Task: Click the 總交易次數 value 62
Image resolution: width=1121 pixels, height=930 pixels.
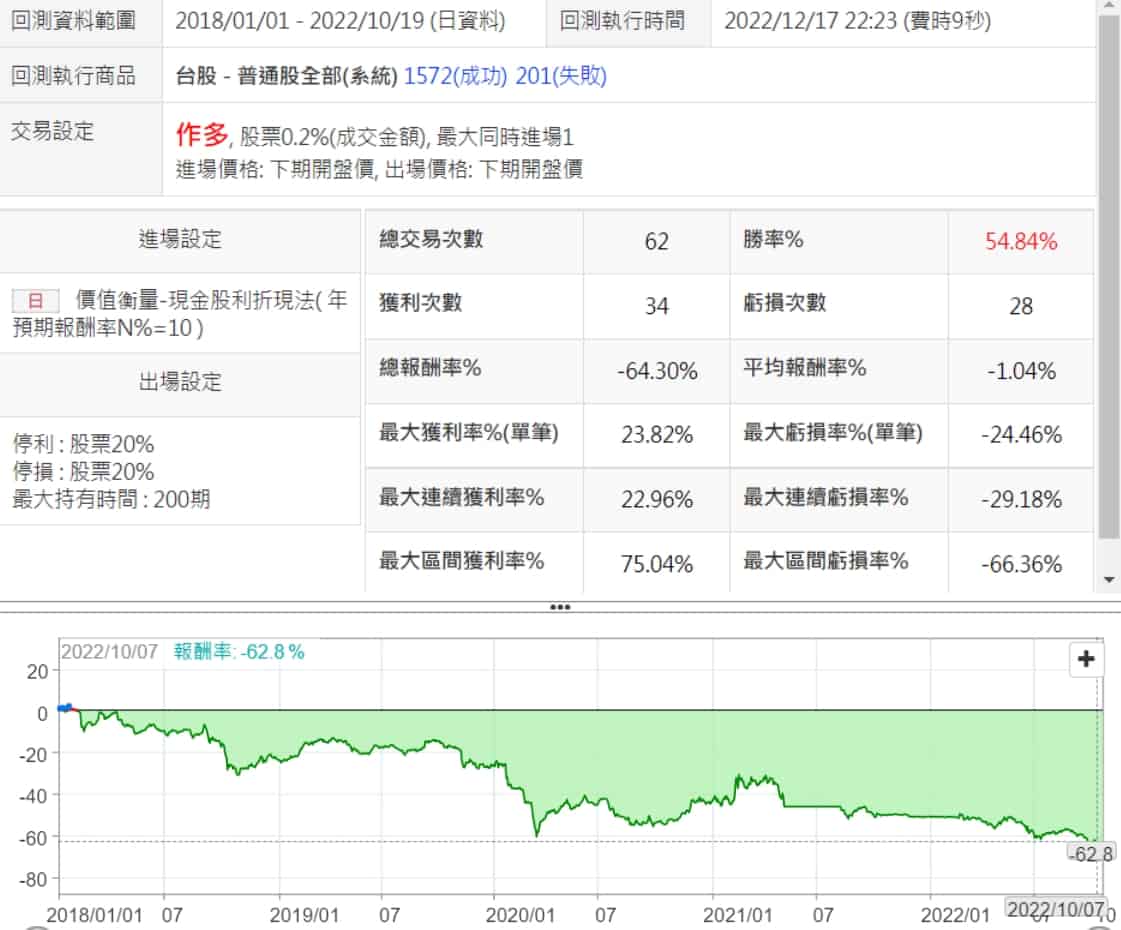Action: (x=657, y=241)
